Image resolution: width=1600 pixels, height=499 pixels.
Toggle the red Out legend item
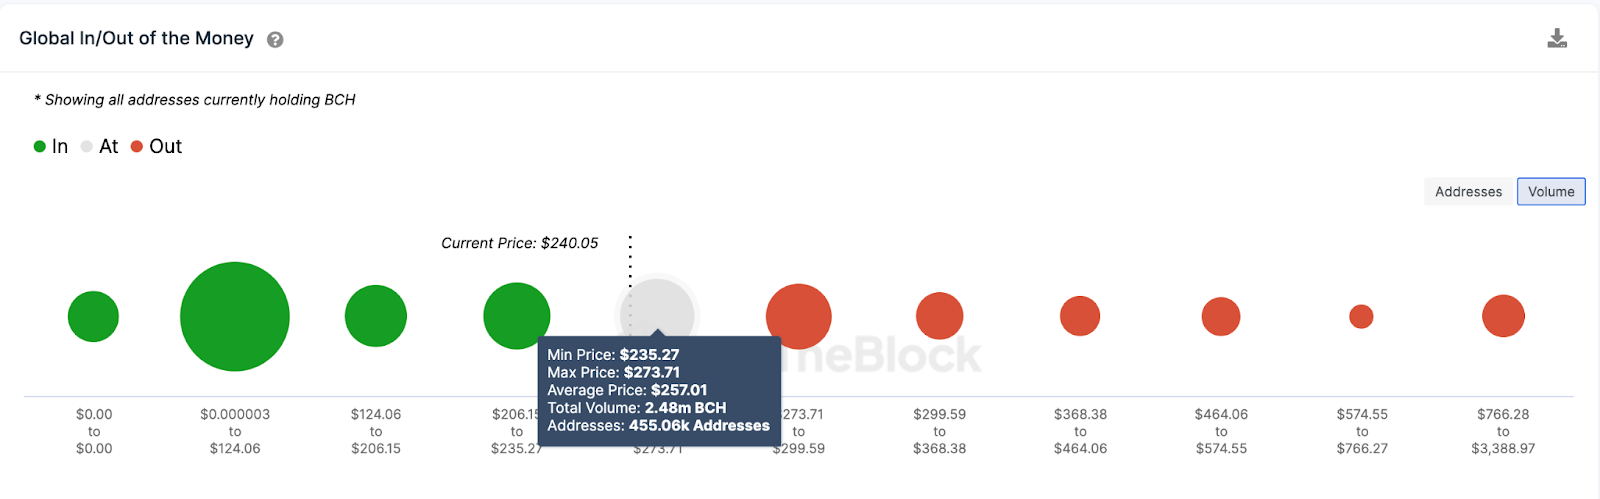click(x=157, y=147)
